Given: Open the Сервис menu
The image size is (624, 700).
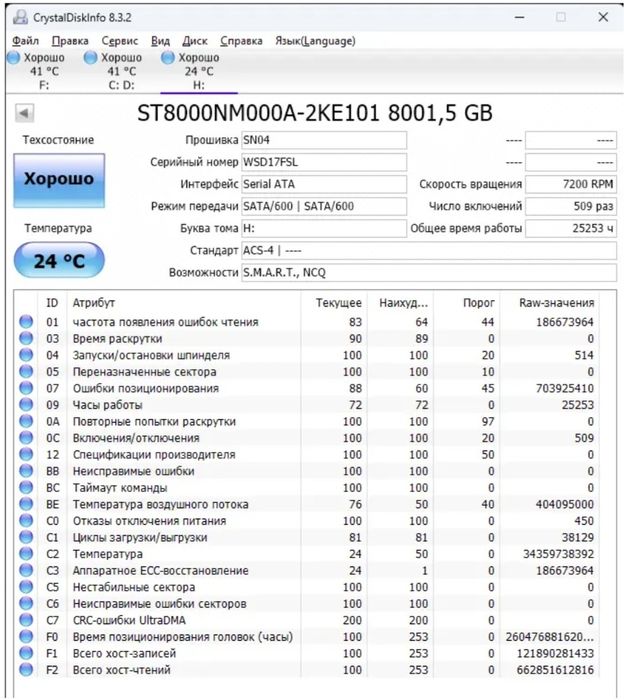Looking at the screenshot, I should [x=120, y=41].
